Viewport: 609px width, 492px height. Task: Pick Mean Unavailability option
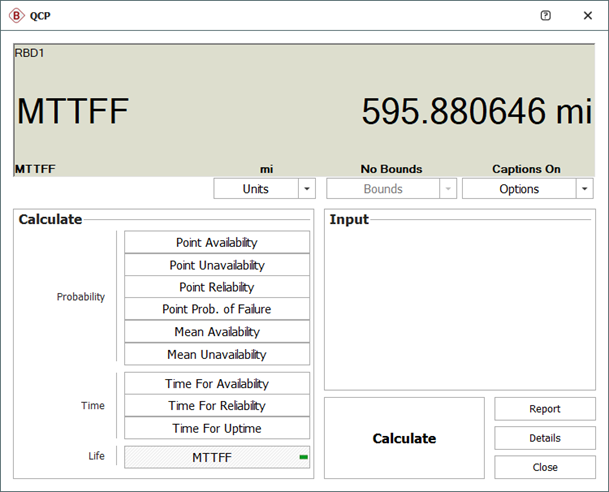point(217,354)
